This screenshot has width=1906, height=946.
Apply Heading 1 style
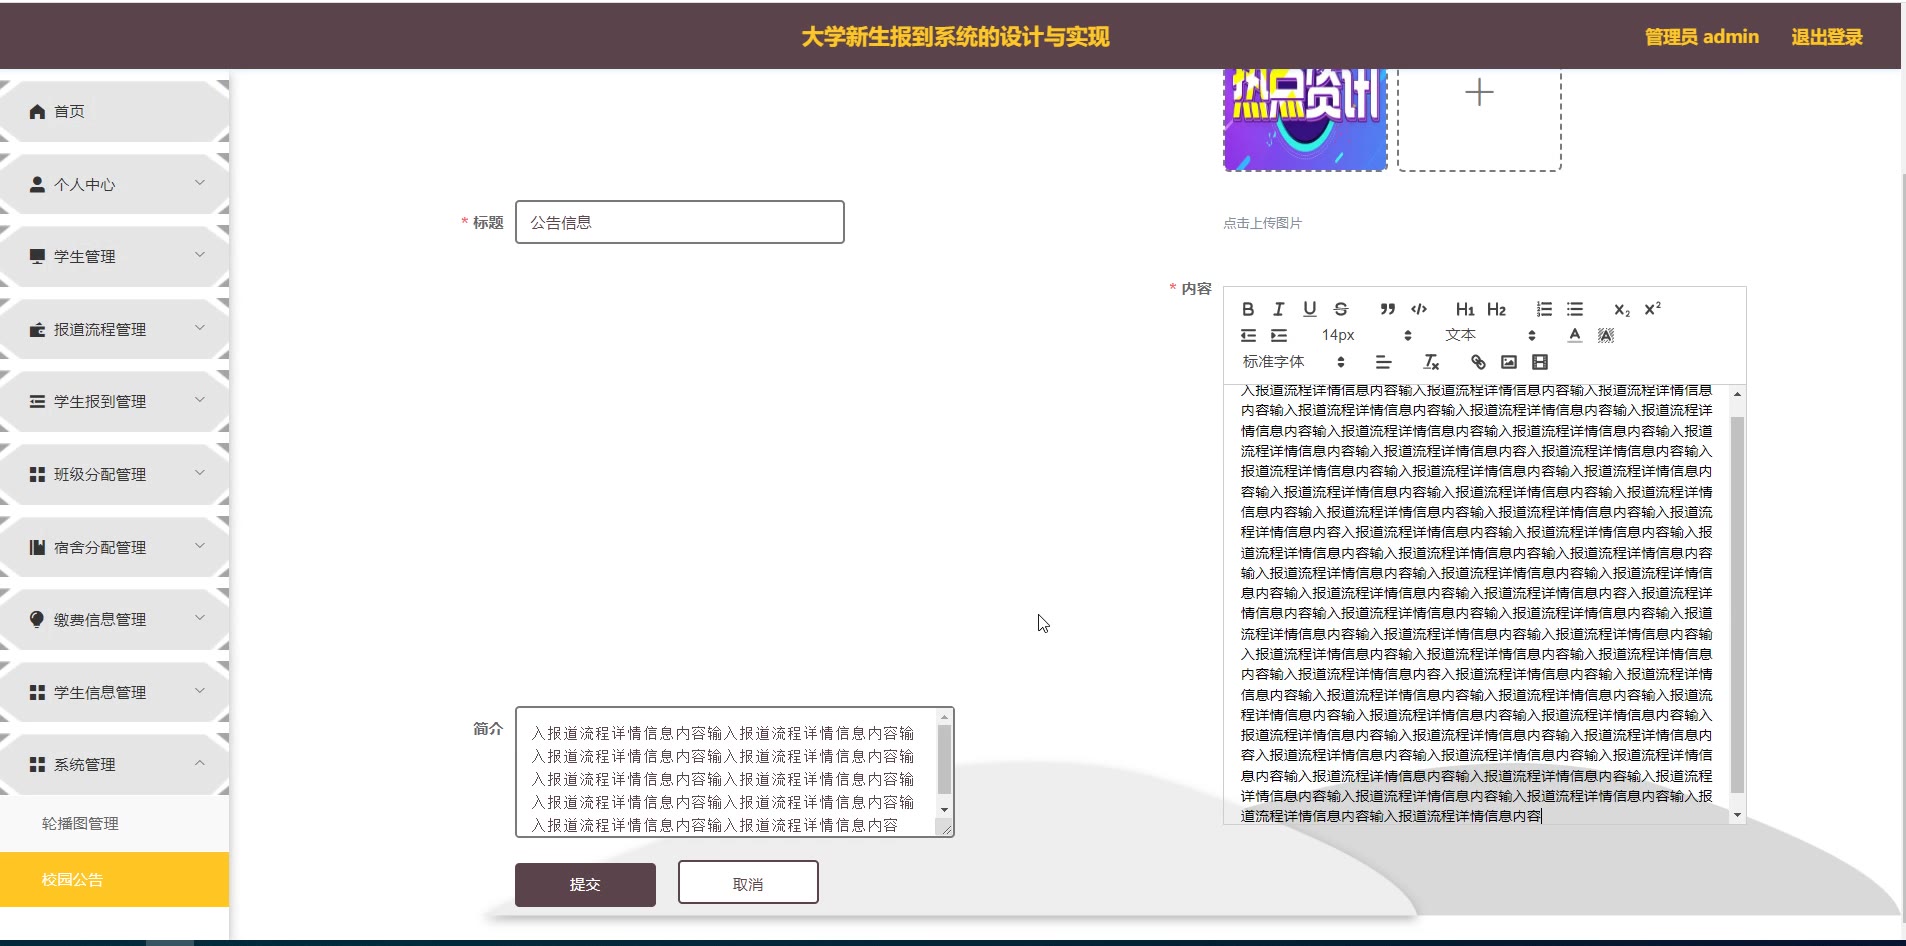[1465, 309]
